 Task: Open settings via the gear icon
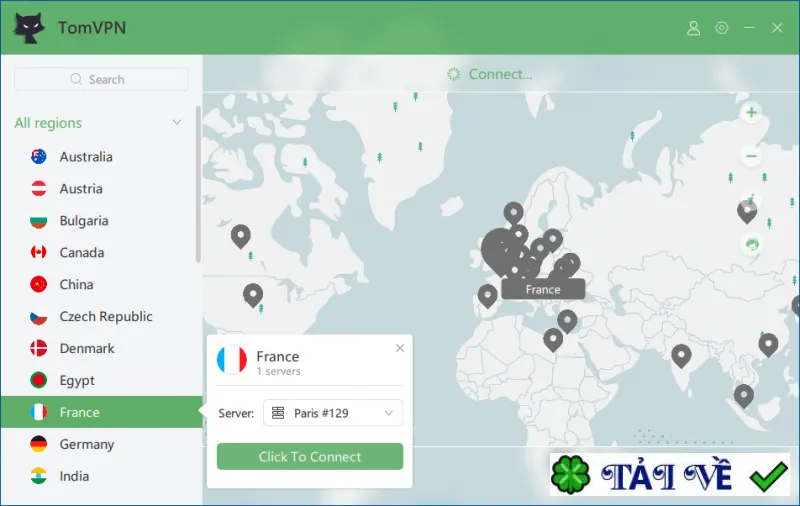[721, 28]
